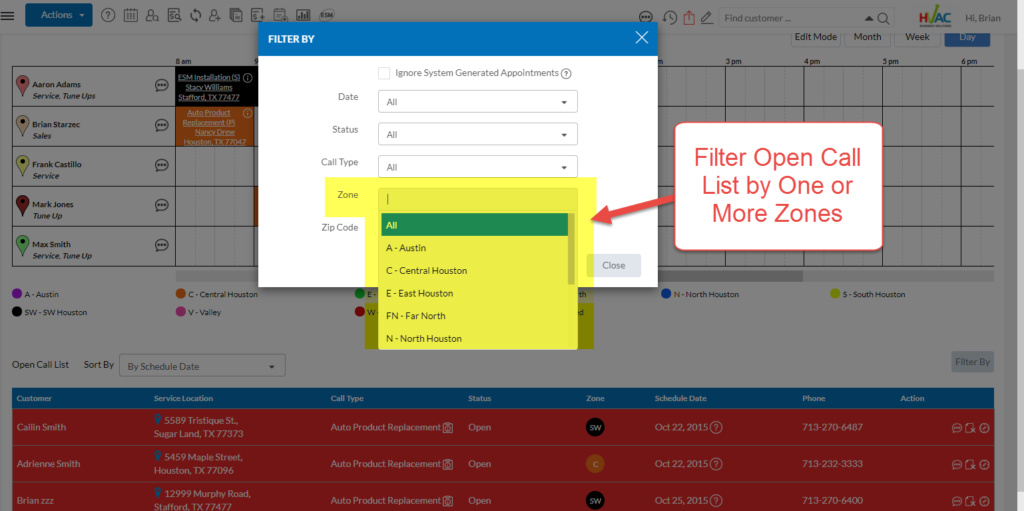The image size is (1024, 511).
Task: Open the Actions dropdown button
Action: [x=59, y=15]
